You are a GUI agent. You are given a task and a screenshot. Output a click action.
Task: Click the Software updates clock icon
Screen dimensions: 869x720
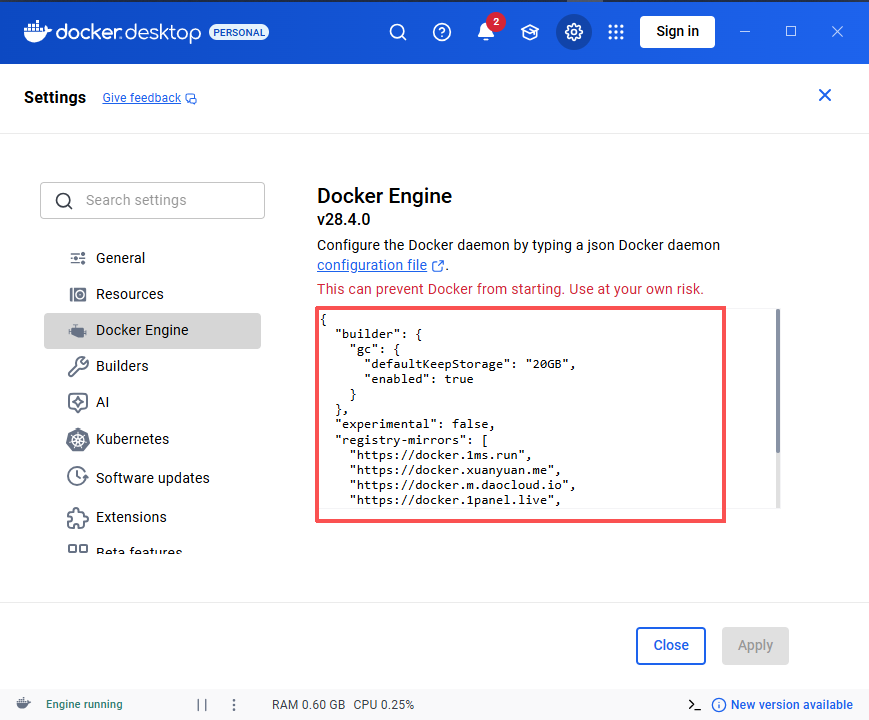click(x=78, y=477)
